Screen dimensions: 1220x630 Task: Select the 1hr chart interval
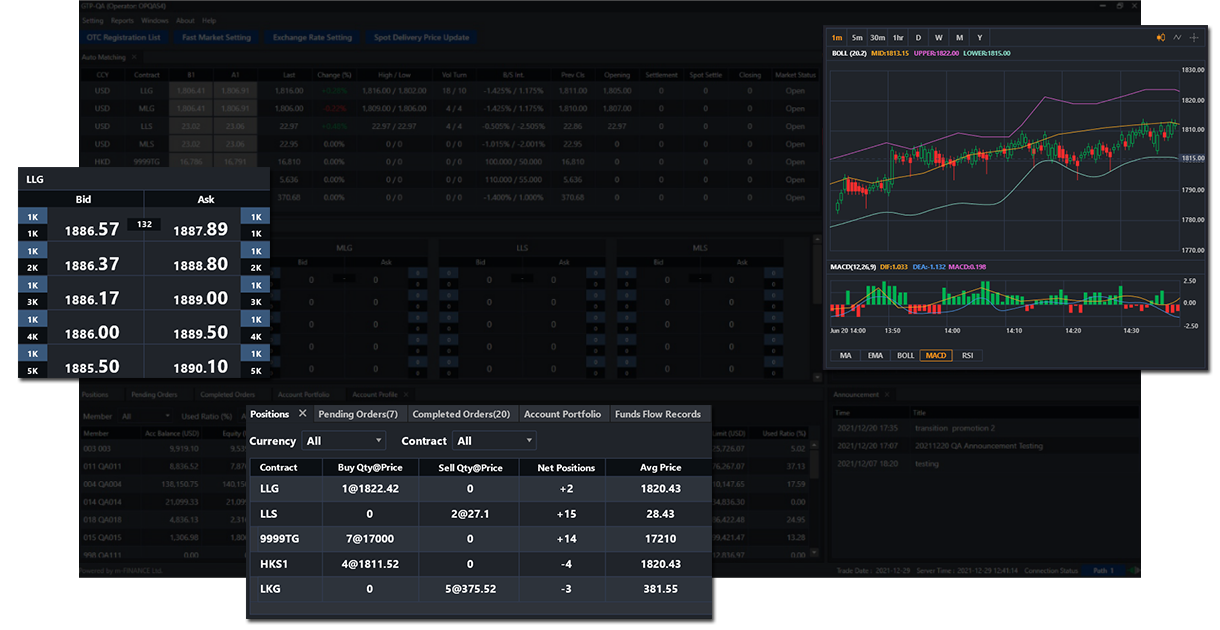tap(898, 37)
